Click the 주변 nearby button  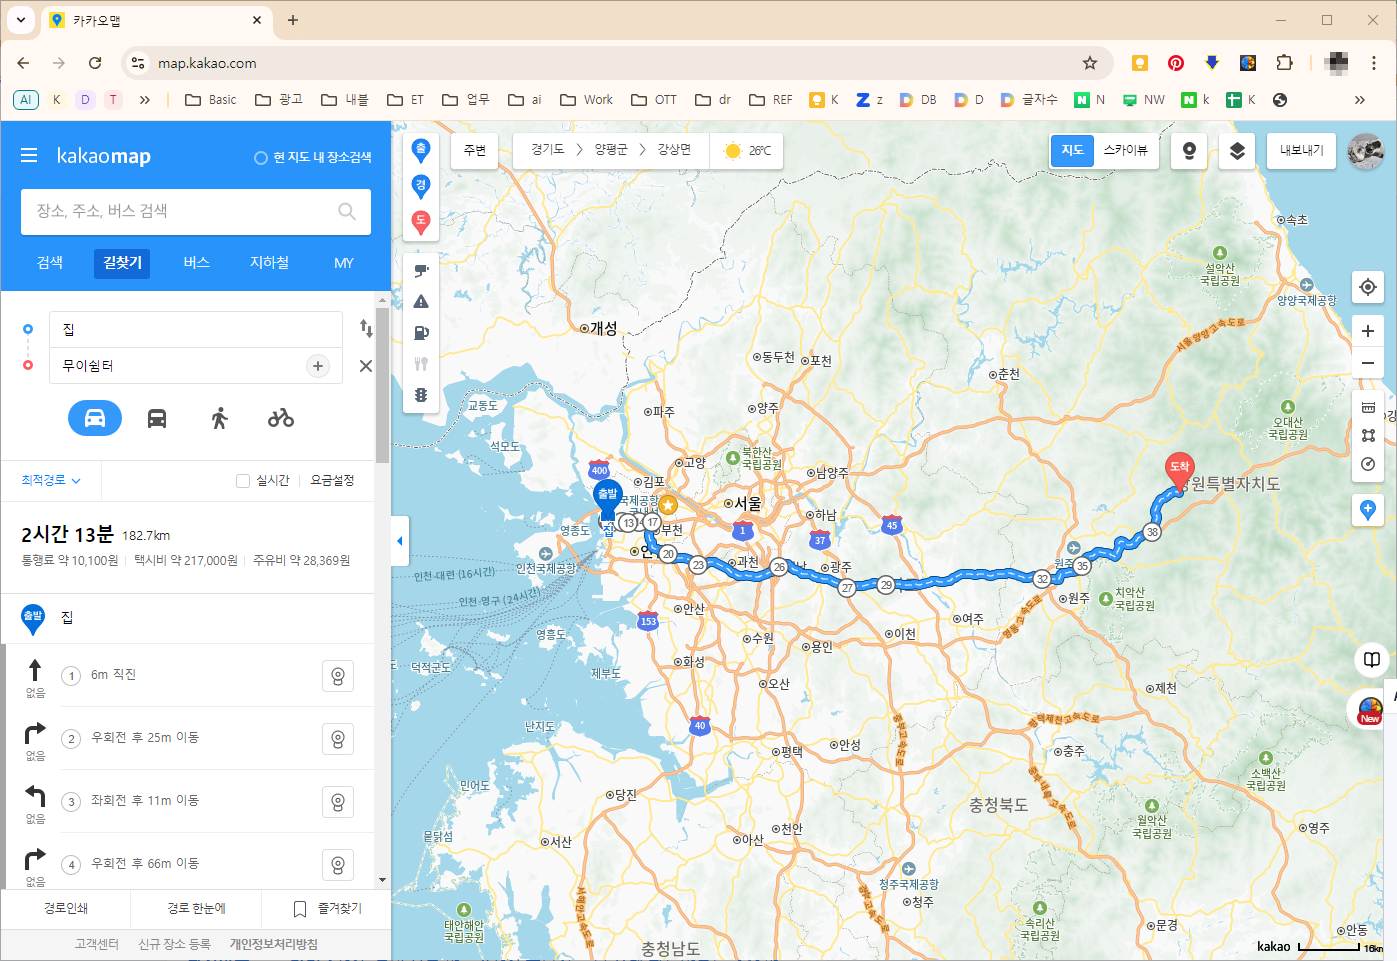[475, 151]
